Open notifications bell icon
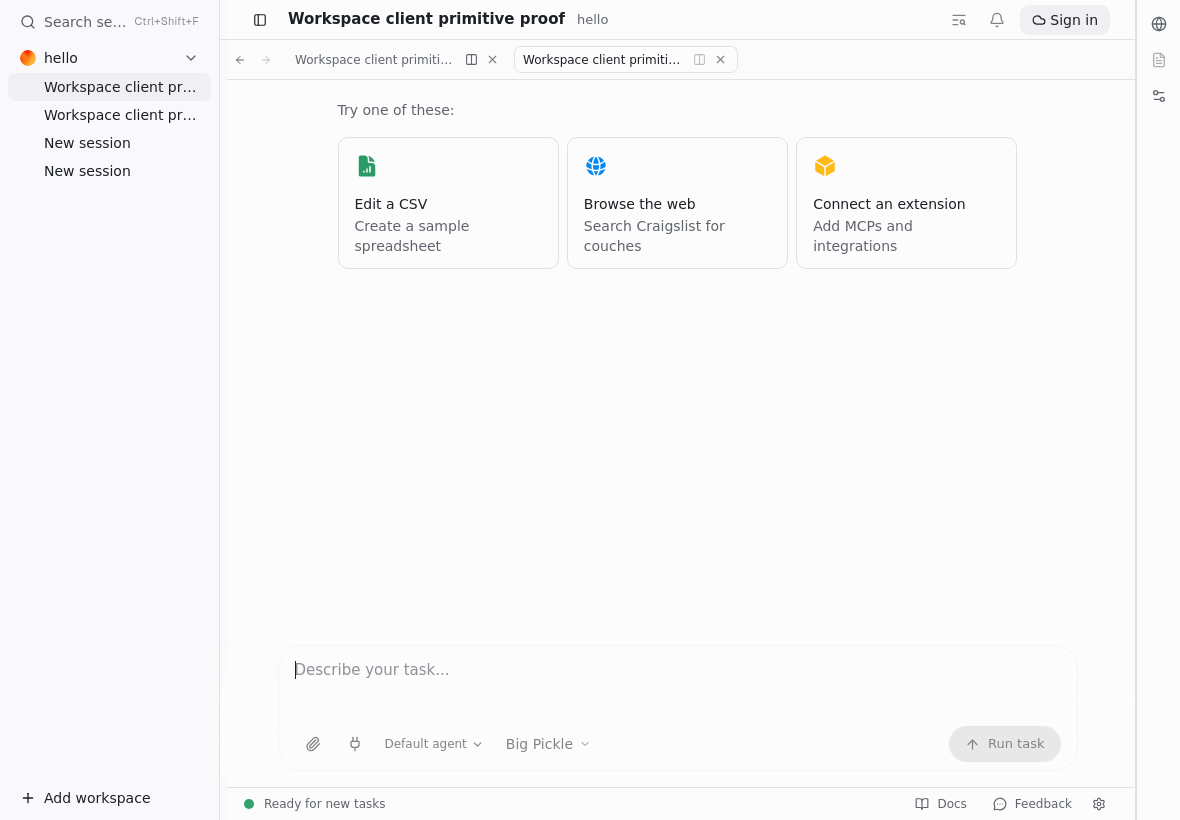The height and width of the screenshot is (820, 1180). [x=996, y=20]
